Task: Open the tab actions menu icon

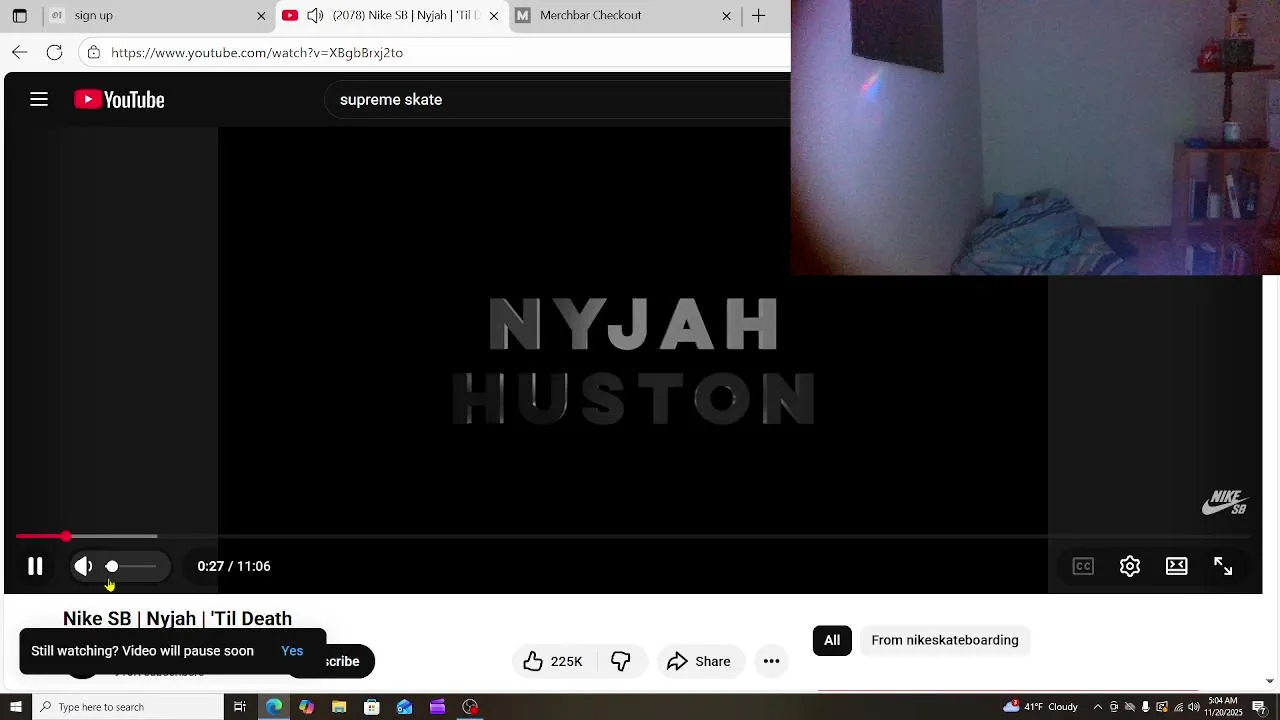Action: point(19,15)
